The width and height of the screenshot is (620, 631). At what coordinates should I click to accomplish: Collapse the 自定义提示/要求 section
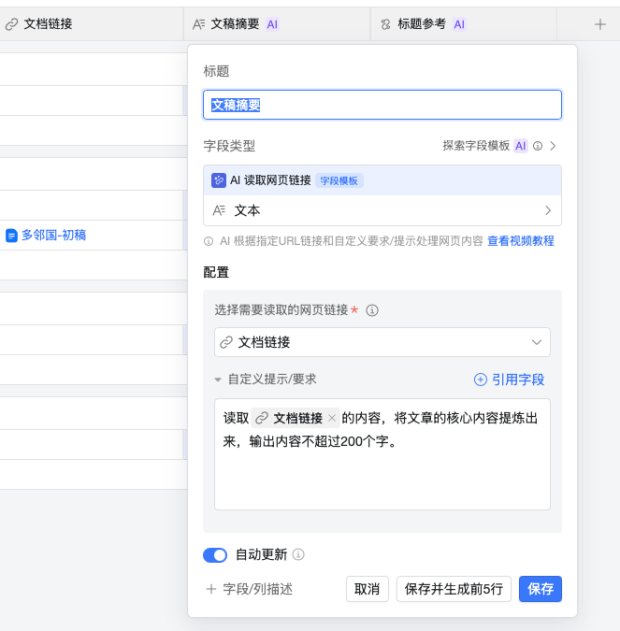click(x=219, y=380)
